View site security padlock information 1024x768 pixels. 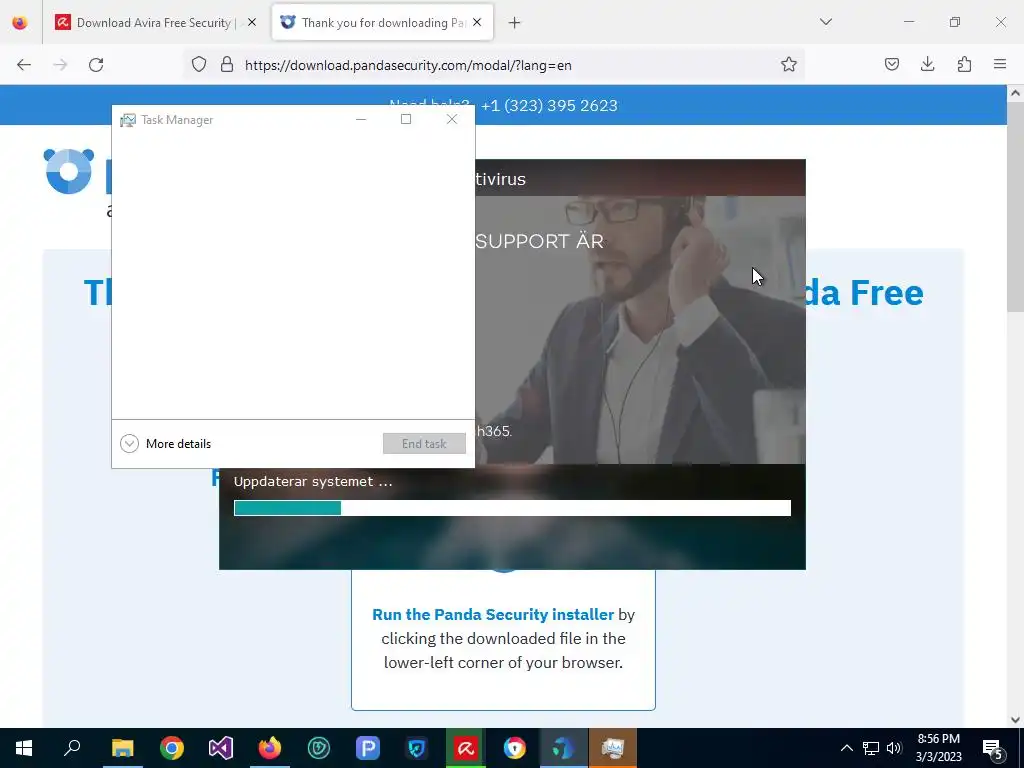227,65
